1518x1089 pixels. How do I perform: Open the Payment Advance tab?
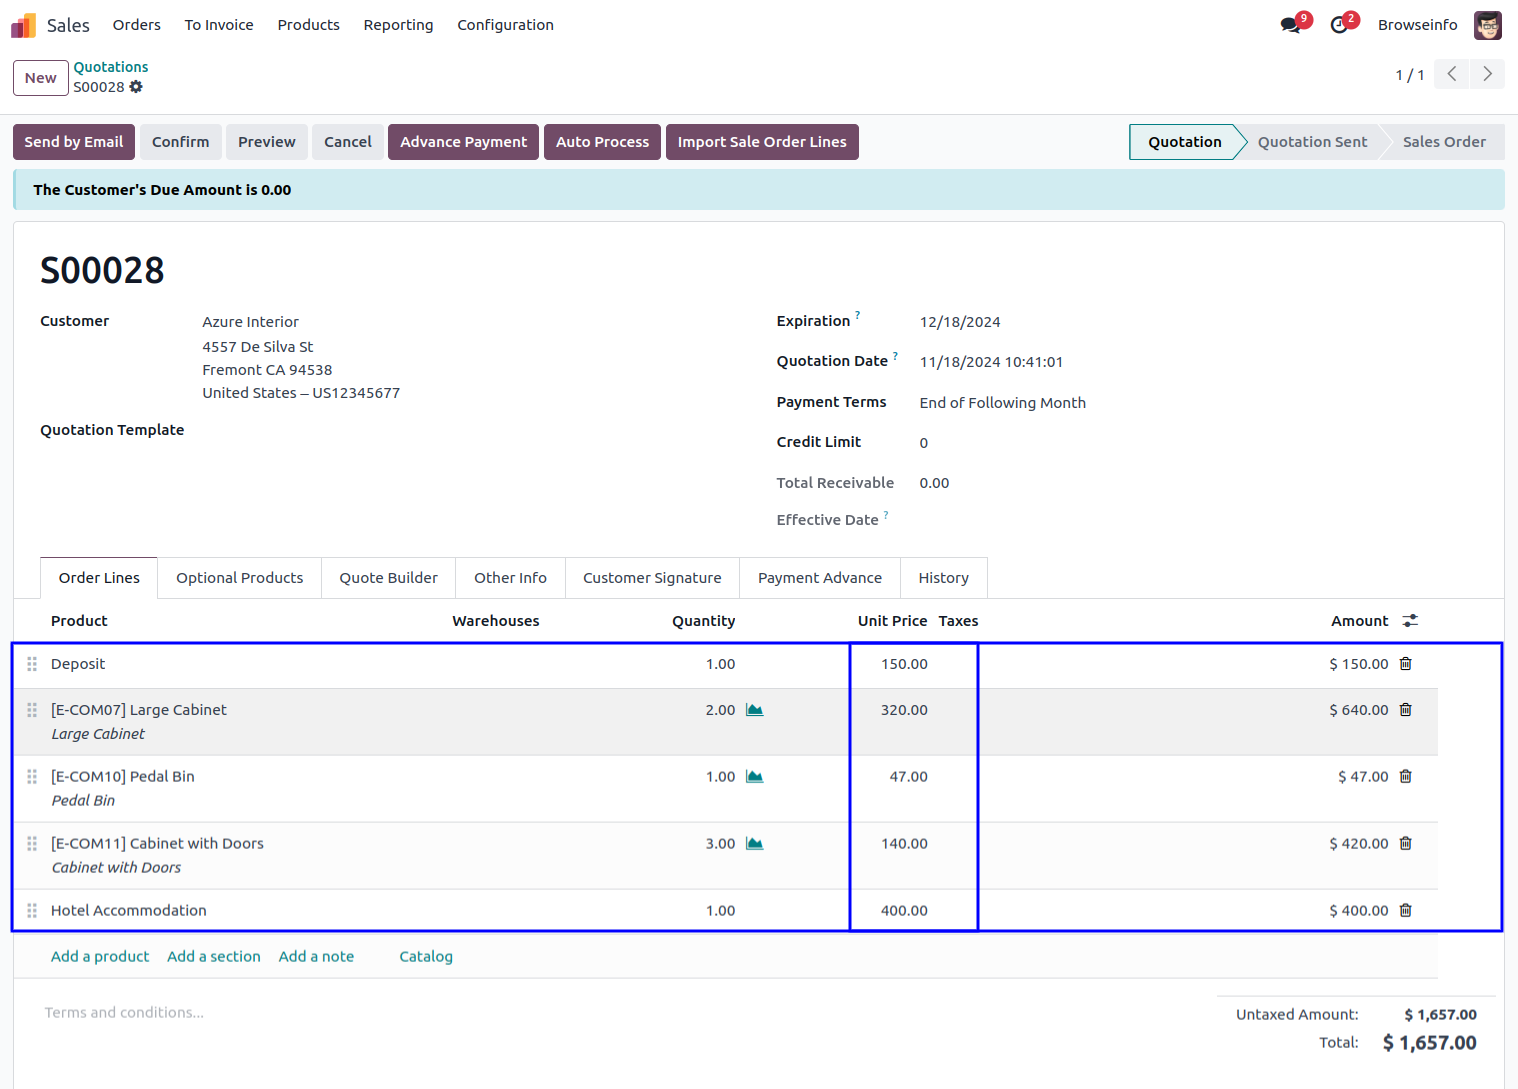[819, 578]
